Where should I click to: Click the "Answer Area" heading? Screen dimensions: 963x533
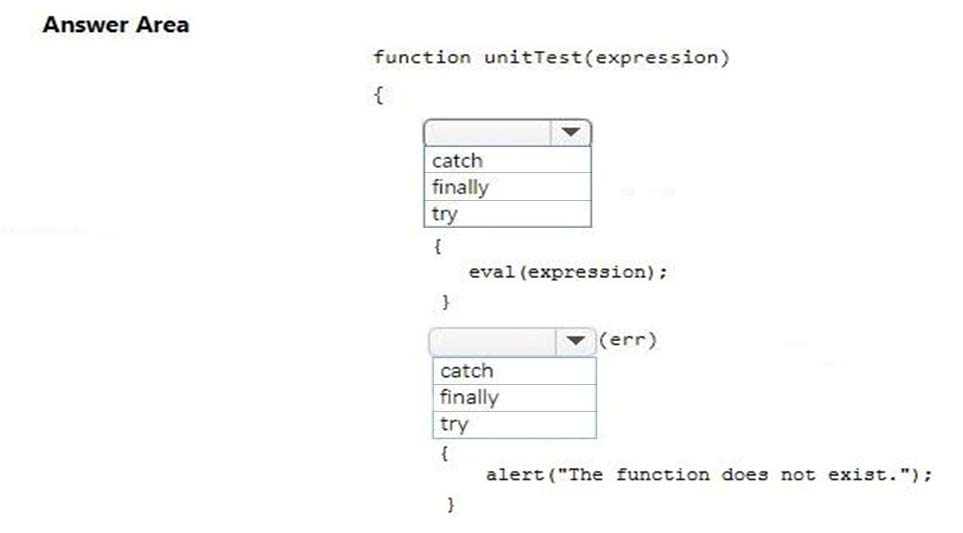click(x=116, y=25)
